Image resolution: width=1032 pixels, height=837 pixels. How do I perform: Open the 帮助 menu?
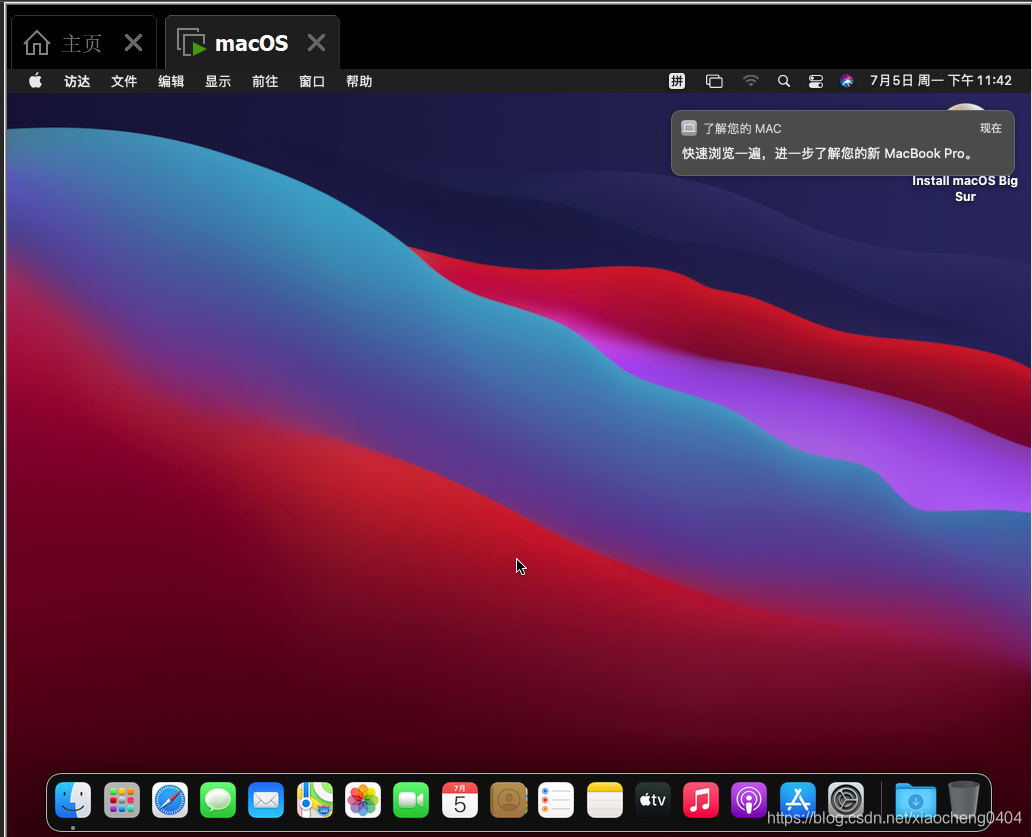point(359,81)
